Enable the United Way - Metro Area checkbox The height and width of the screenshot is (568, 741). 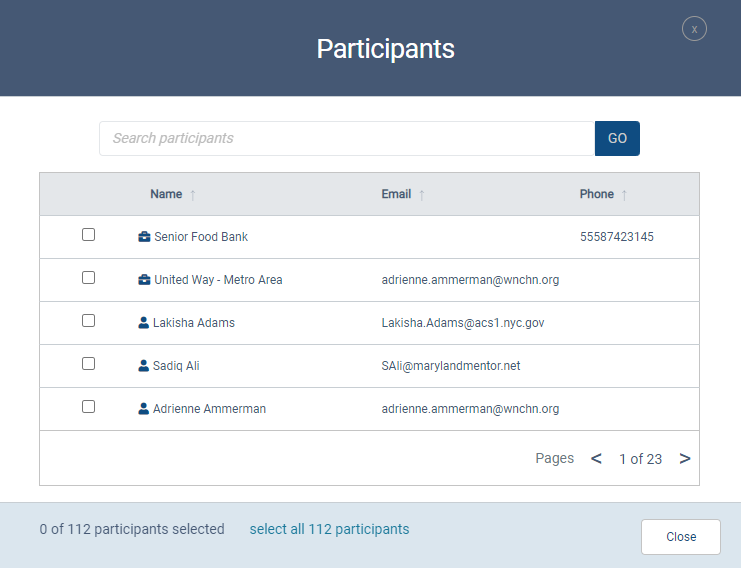tap(88, 278)
